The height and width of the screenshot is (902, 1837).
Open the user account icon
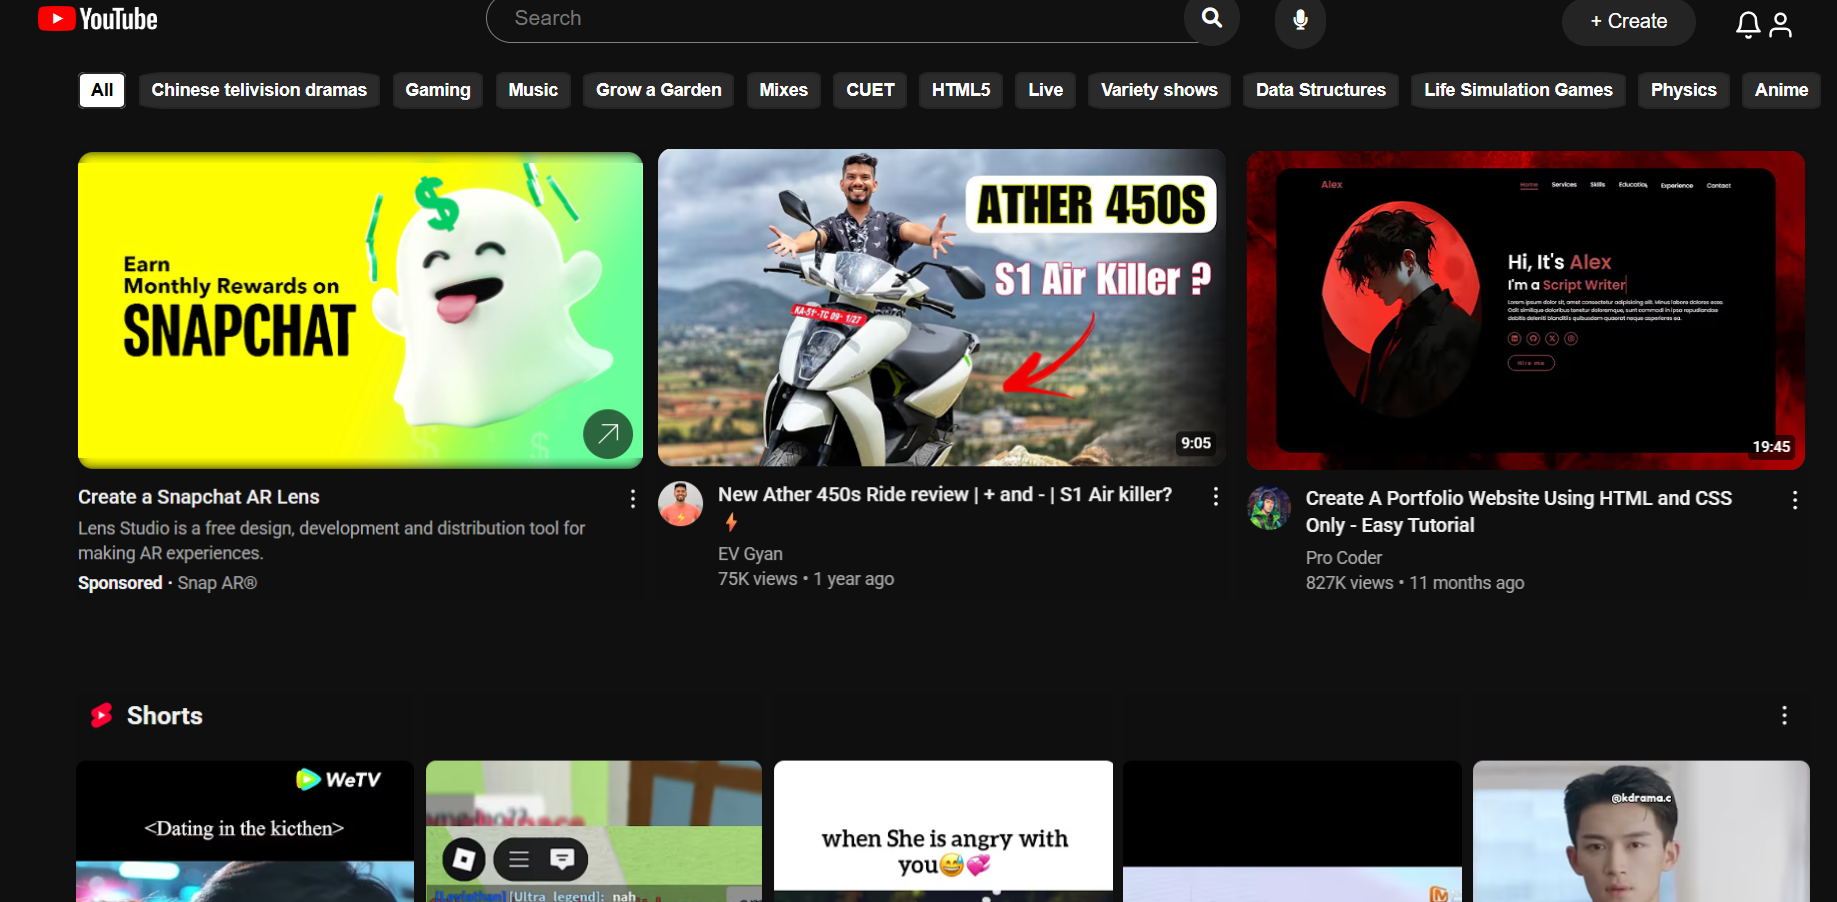point(1780,24)
